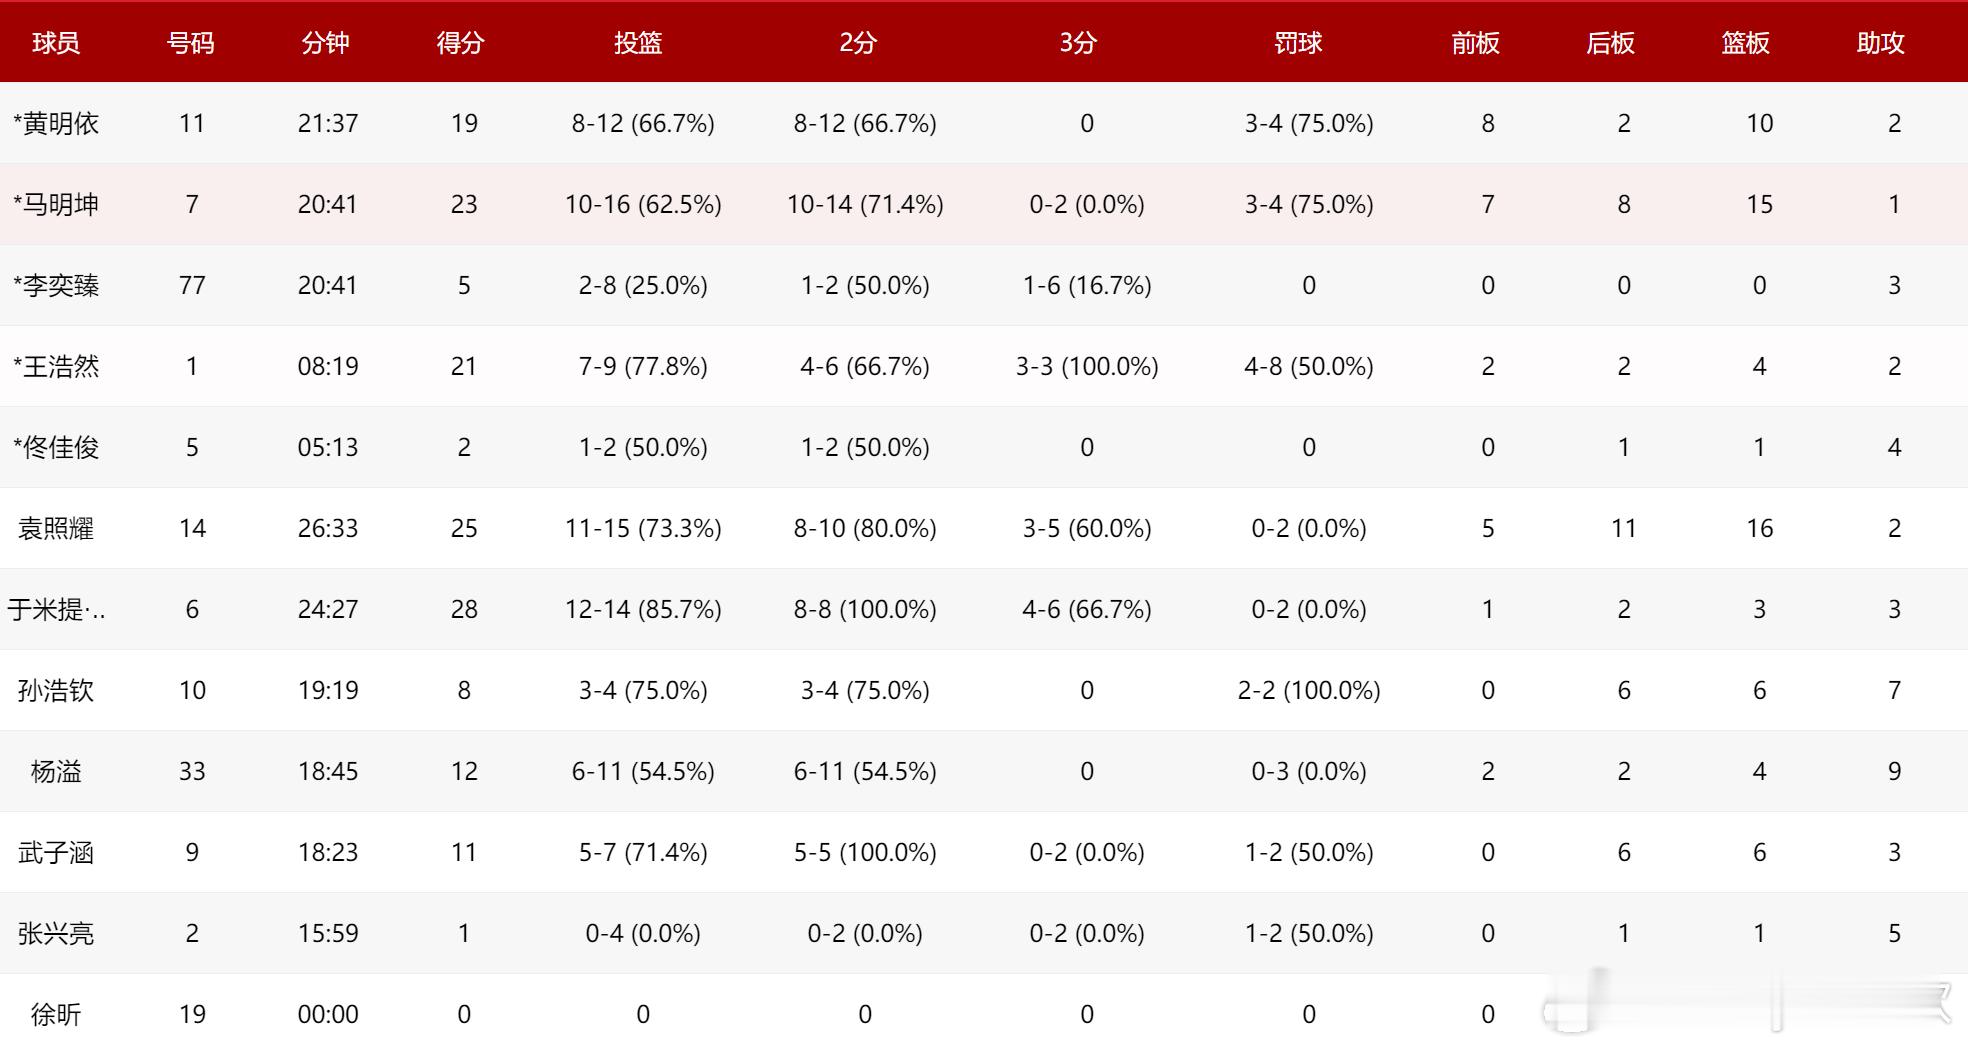The image size is (1968, 1054).
Task: Sort by the 篮板 column header
Action: (1746, 43)
